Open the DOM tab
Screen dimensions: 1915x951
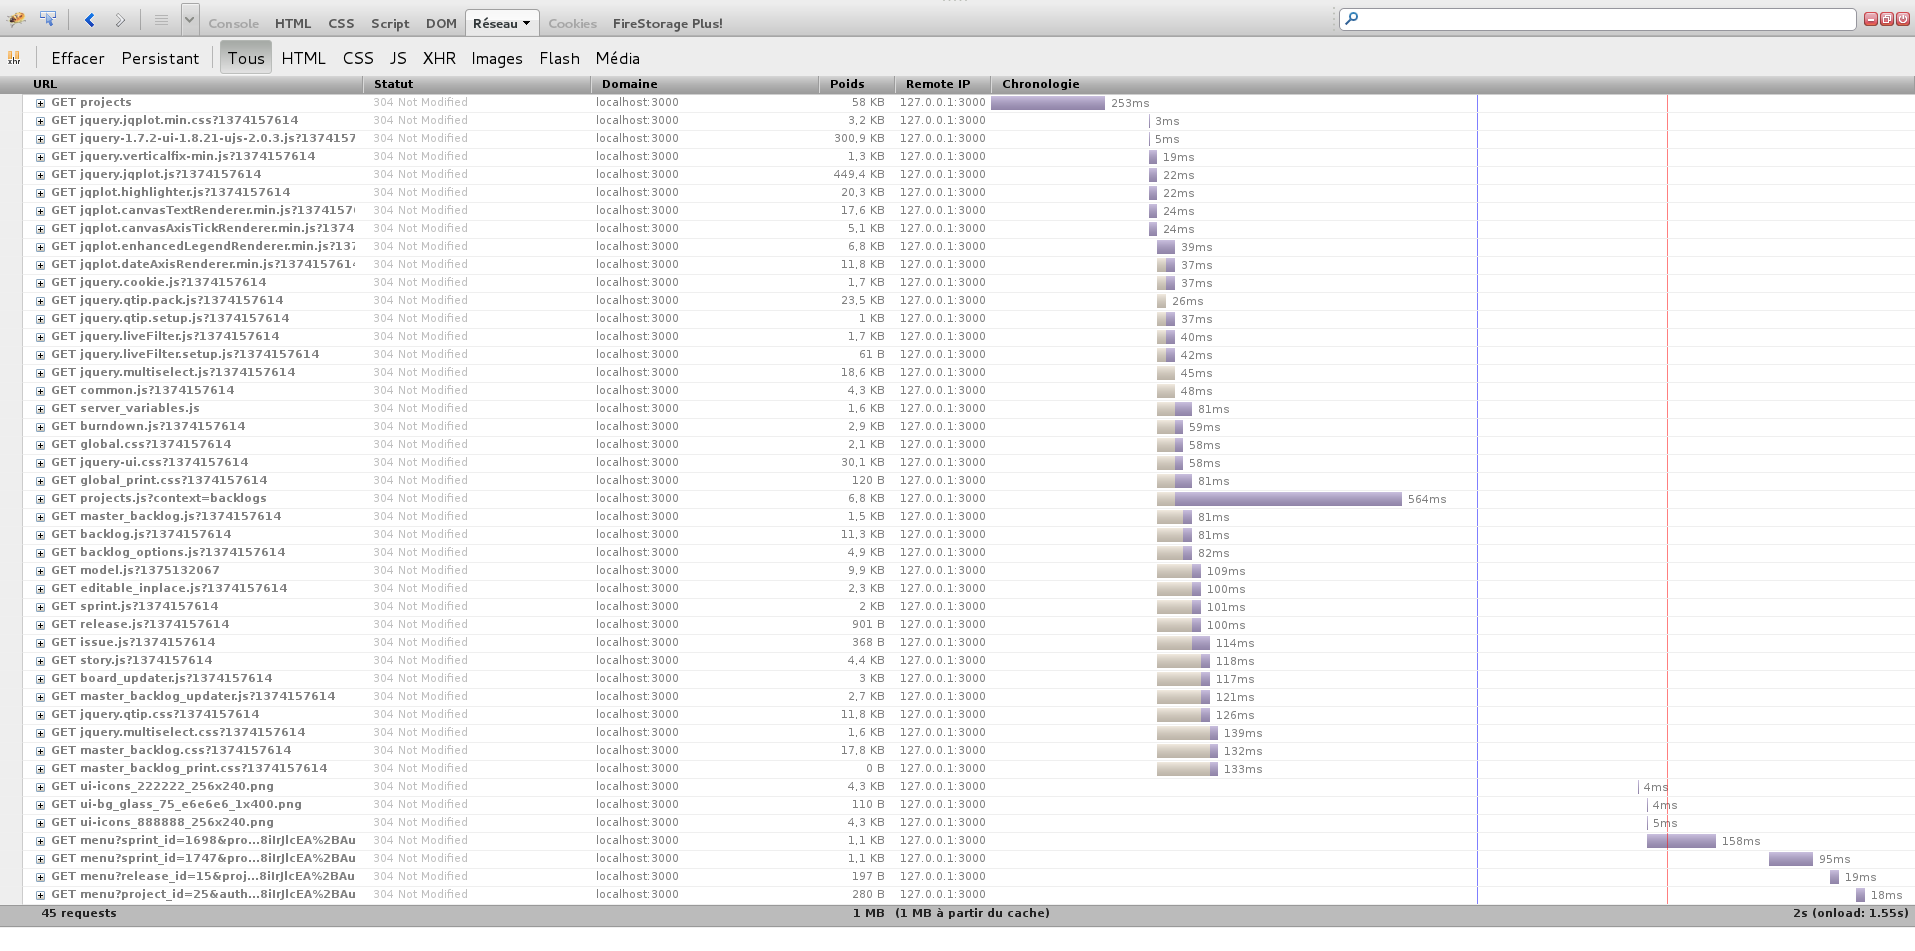pos(441,23)
